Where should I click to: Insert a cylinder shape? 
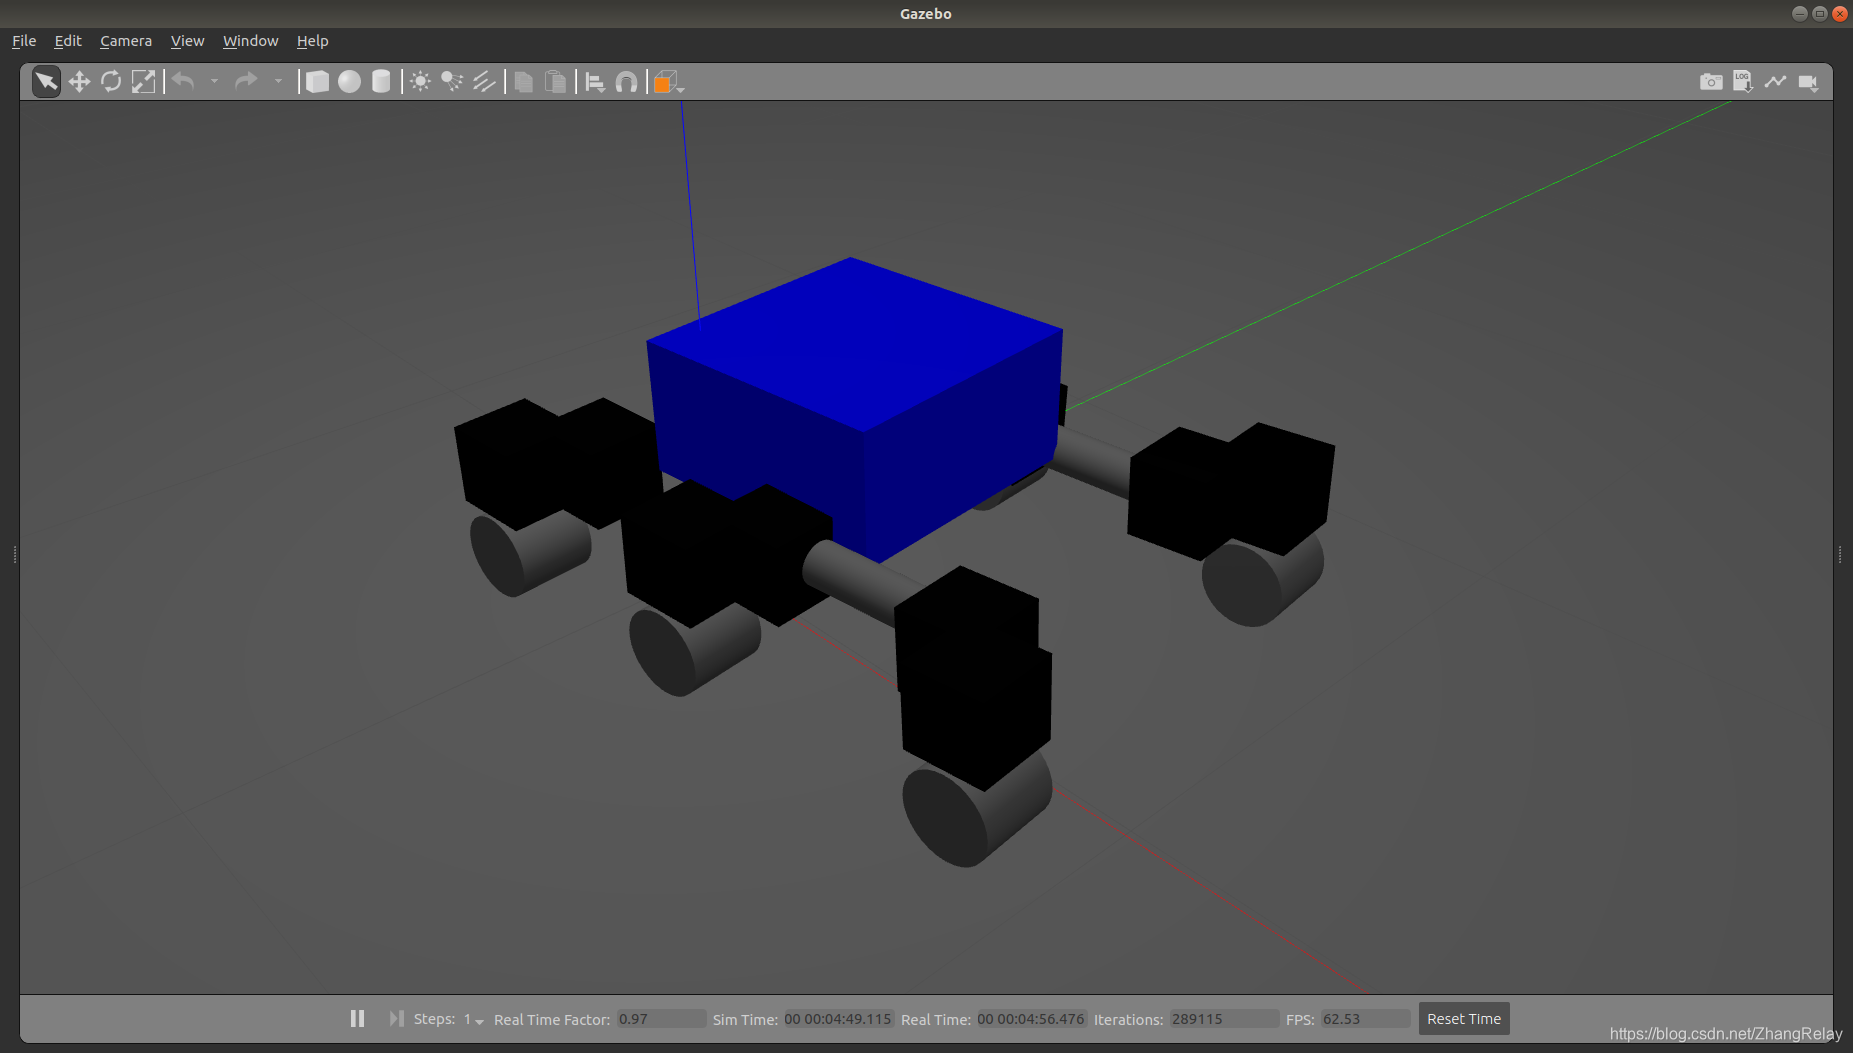tap(381, 82)
